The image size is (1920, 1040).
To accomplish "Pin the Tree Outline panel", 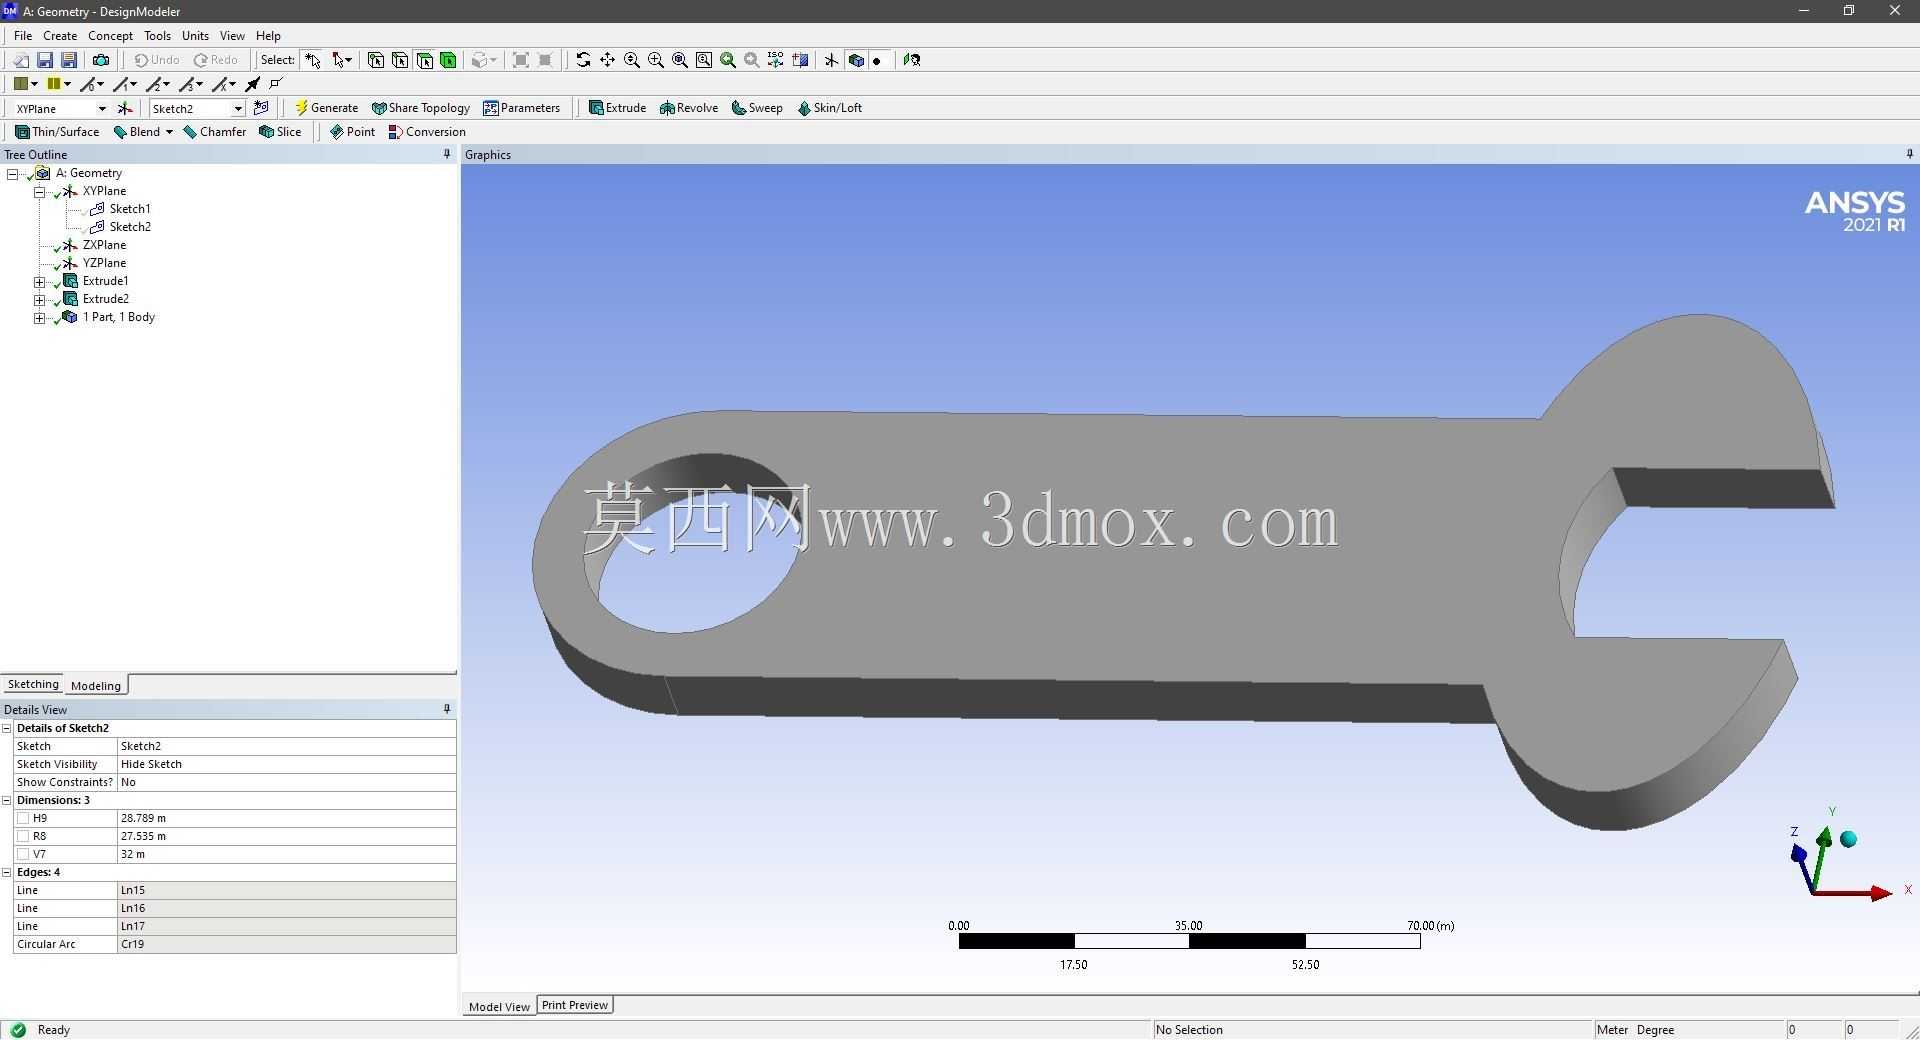I will coord(447,154).
